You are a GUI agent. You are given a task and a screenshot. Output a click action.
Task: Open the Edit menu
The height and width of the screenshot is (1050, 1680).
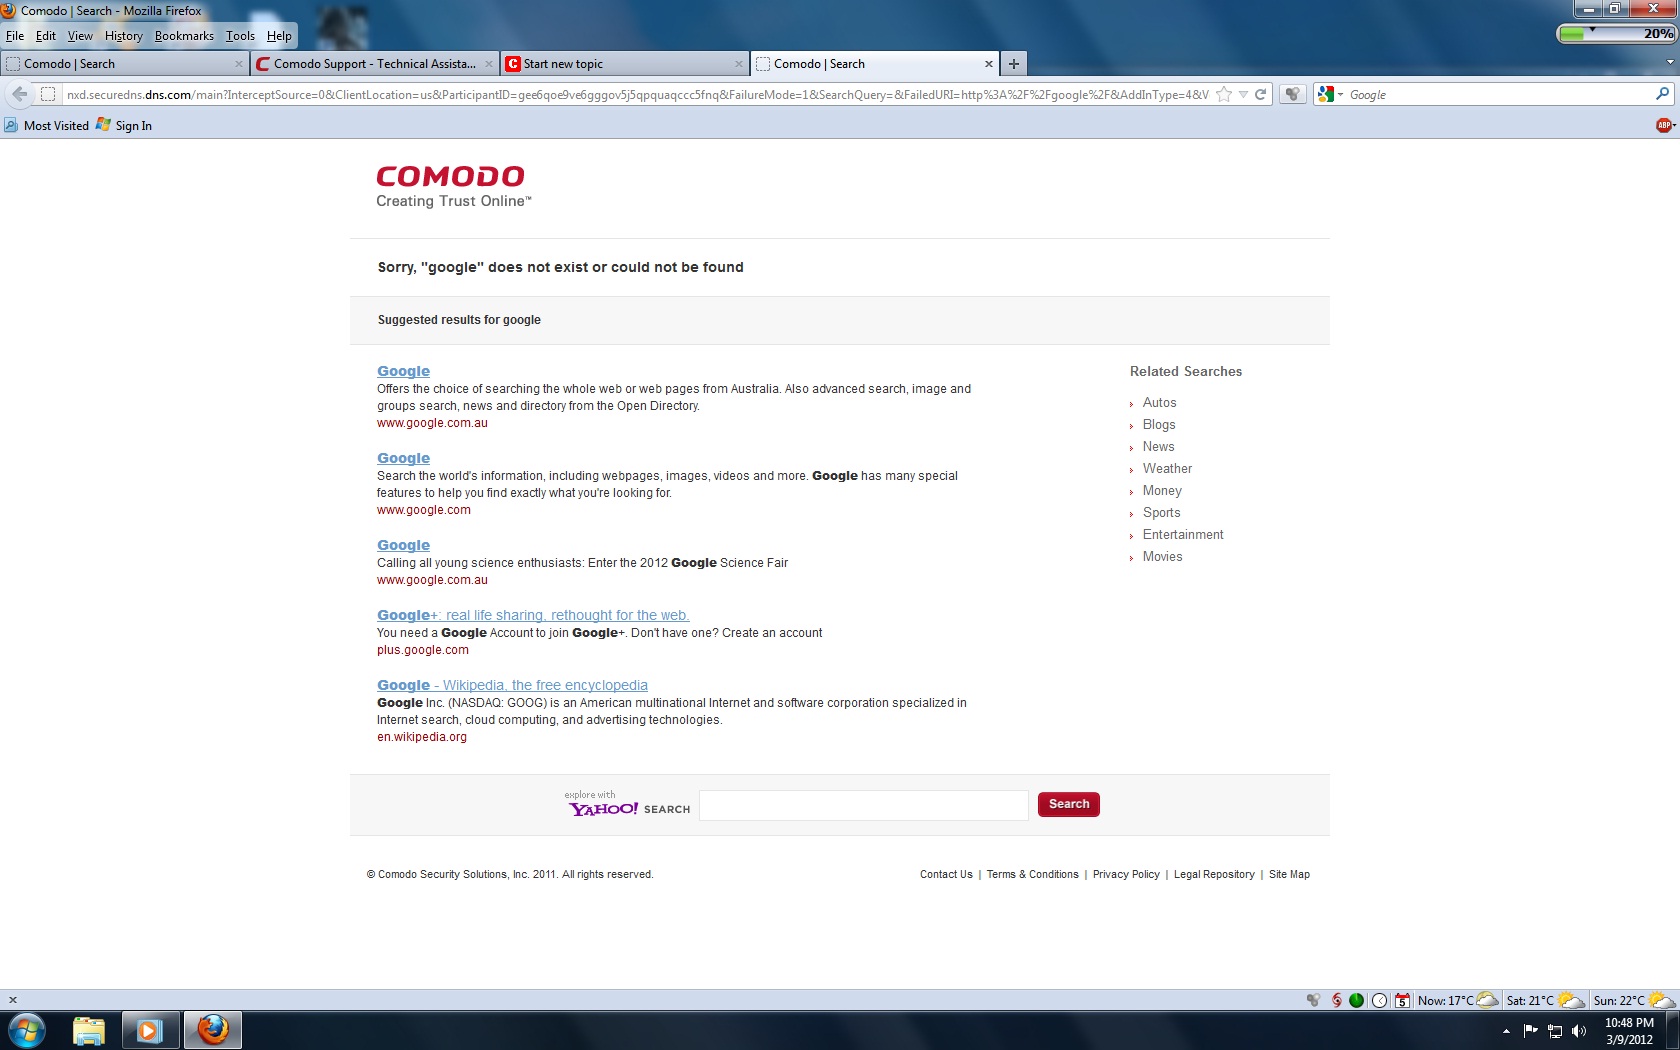click(46, 36)
